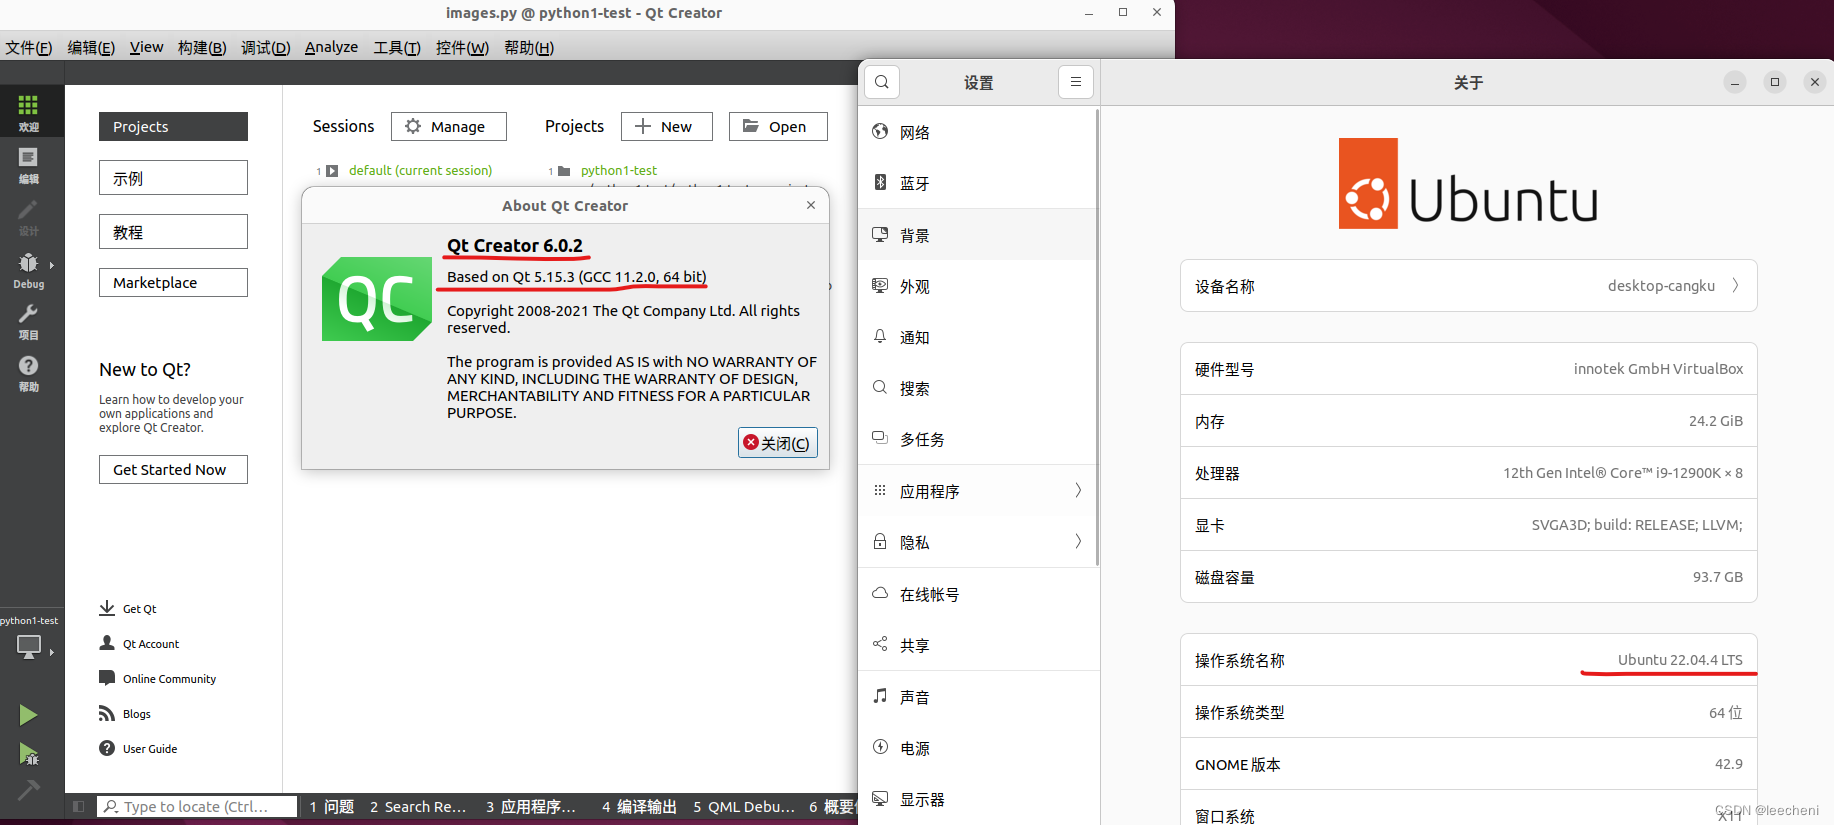Screen dimensions: 1834x825
Task: Open 调试(D) menu in Qt Creator
Action: click(265, 47)
